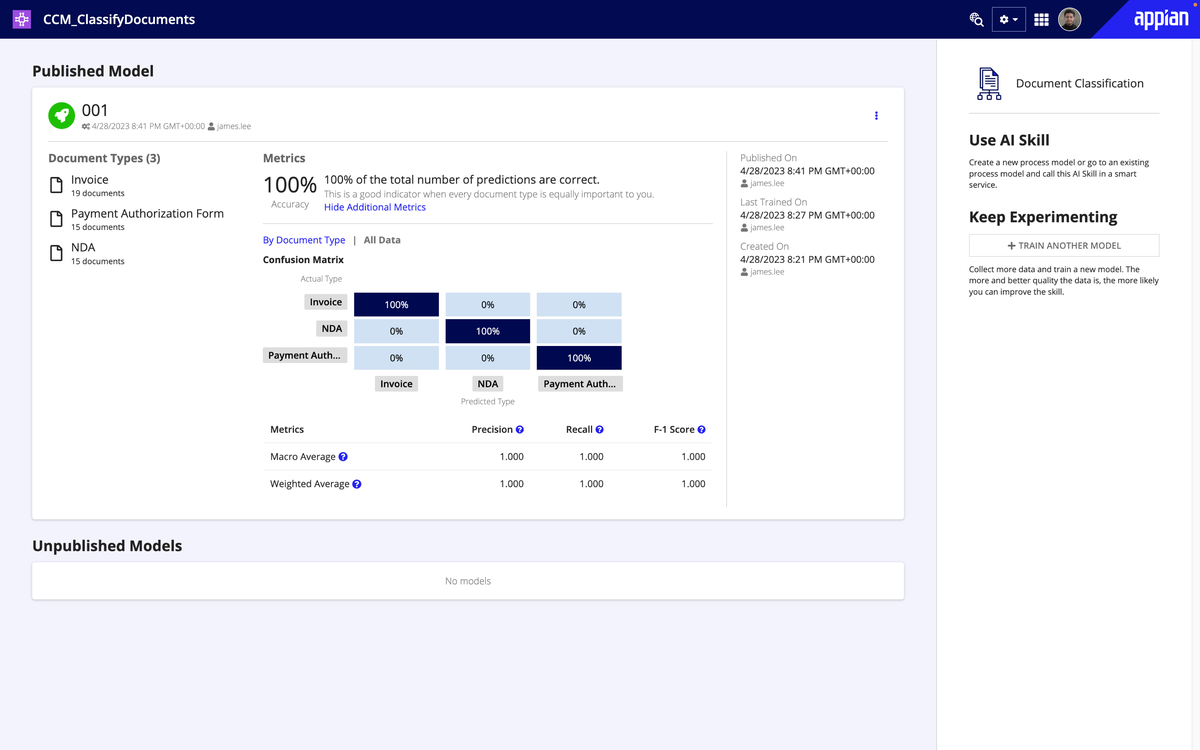Click the green published rocket icon

click(62, 116)
